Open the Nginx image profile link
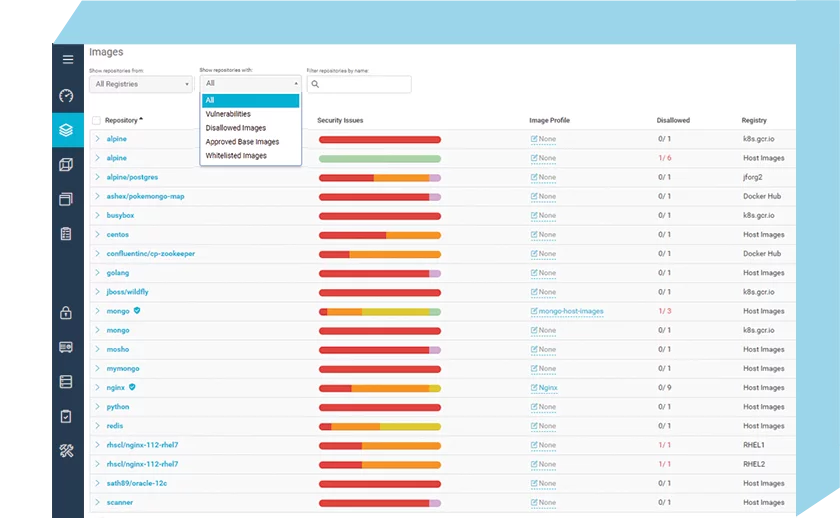This screenshot has height=518, width=840. 548,388
